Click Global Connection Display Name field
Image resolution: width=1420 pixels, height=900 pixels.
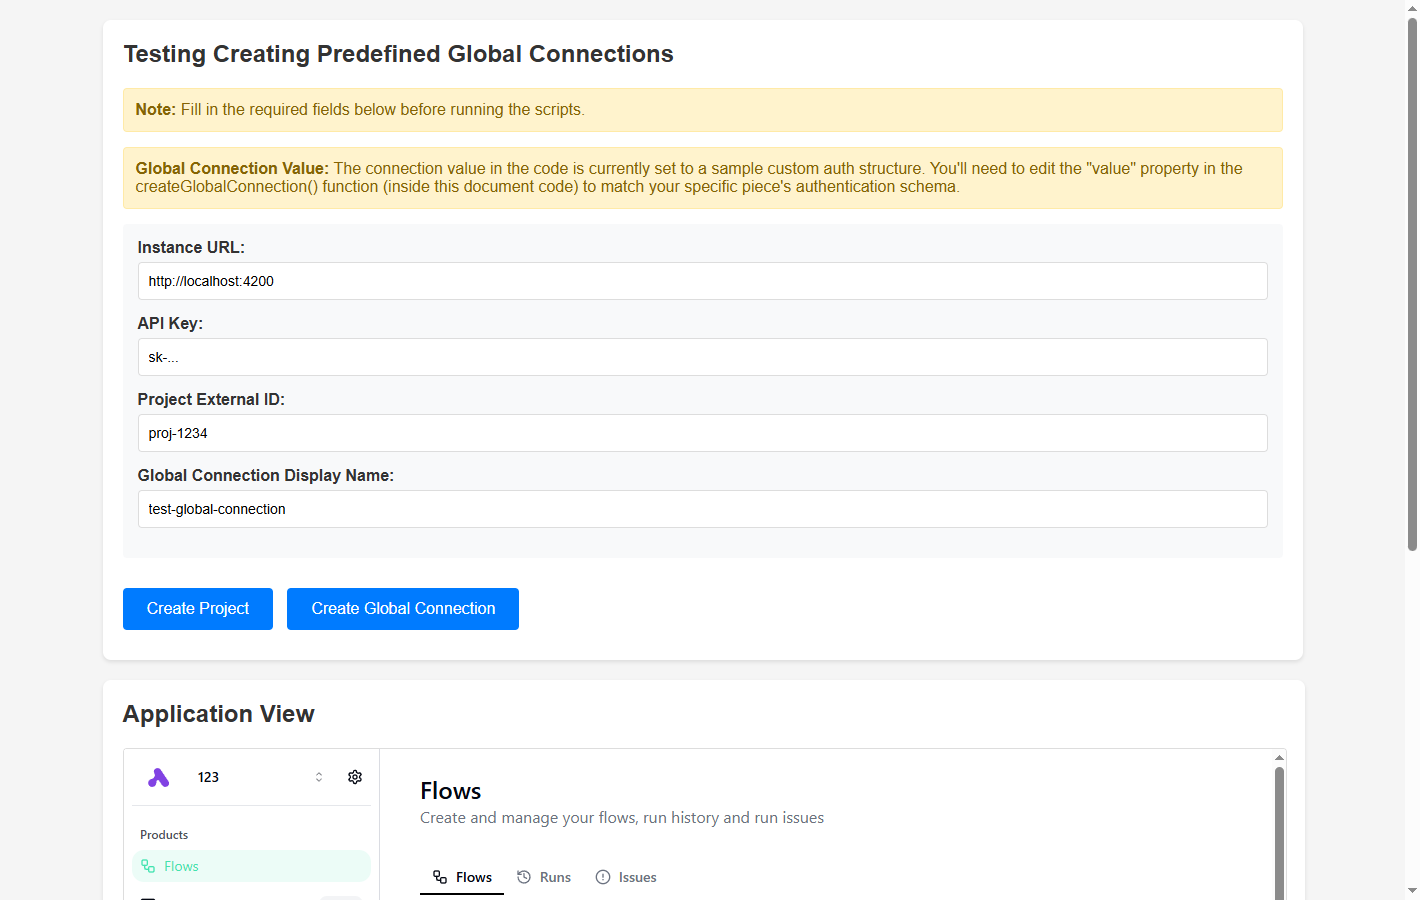pyautogui.click(x=702, y=509)
